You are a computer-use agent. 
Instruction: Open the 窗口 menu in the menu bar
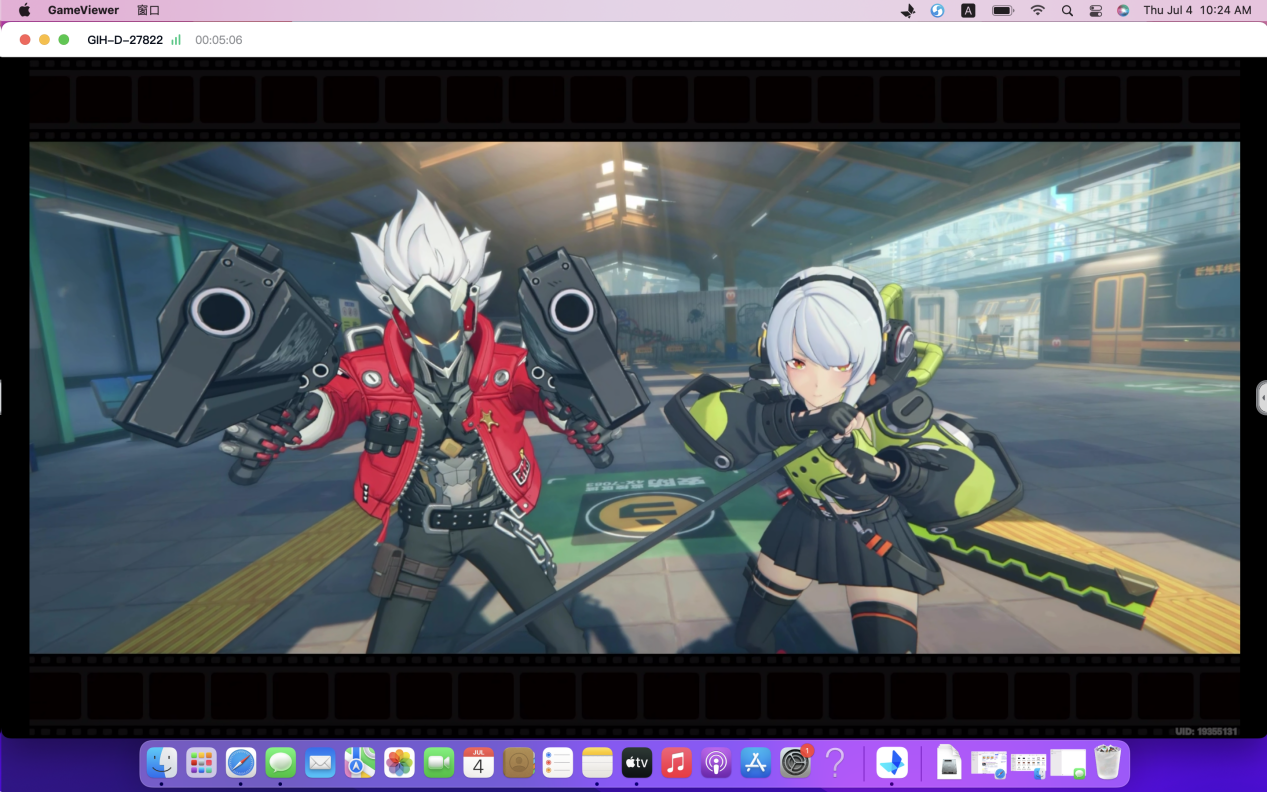tap(148, 10)
